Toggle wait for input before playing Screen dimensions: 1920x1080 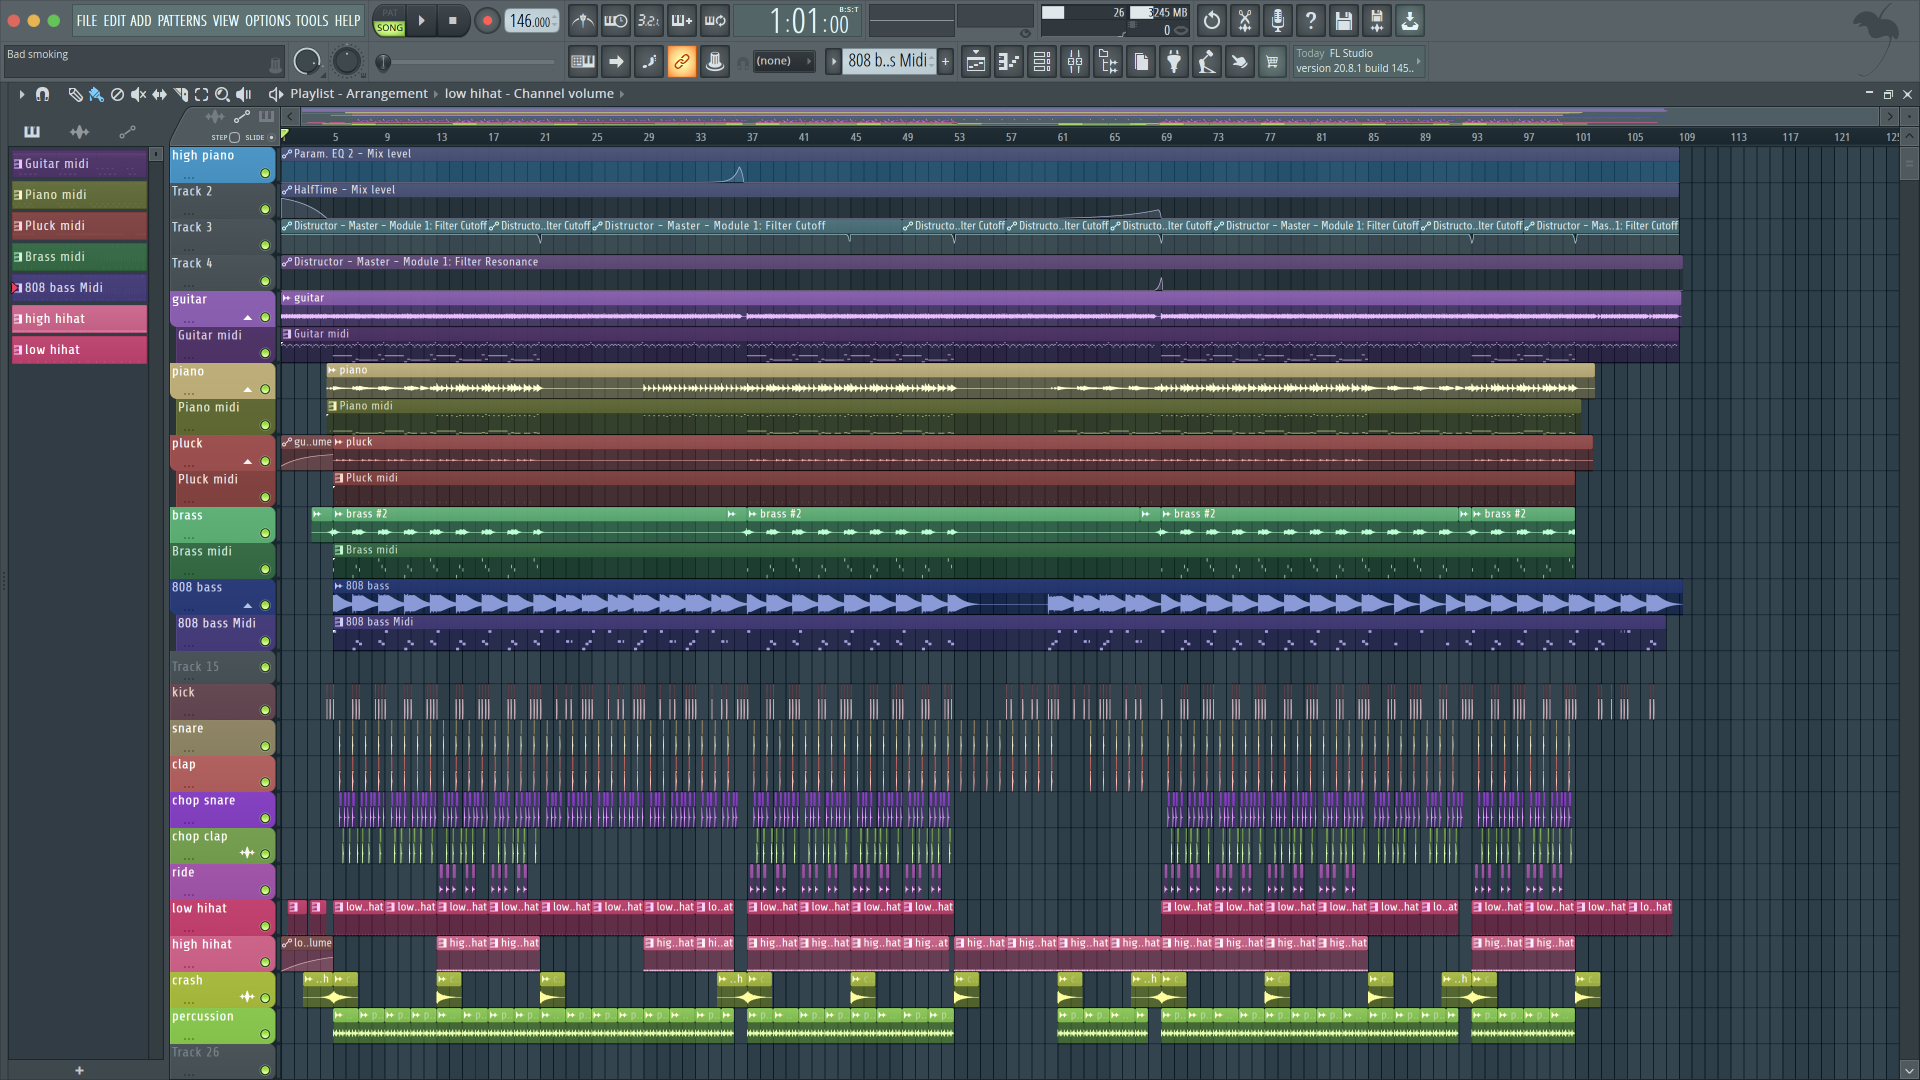click(616, 20)
